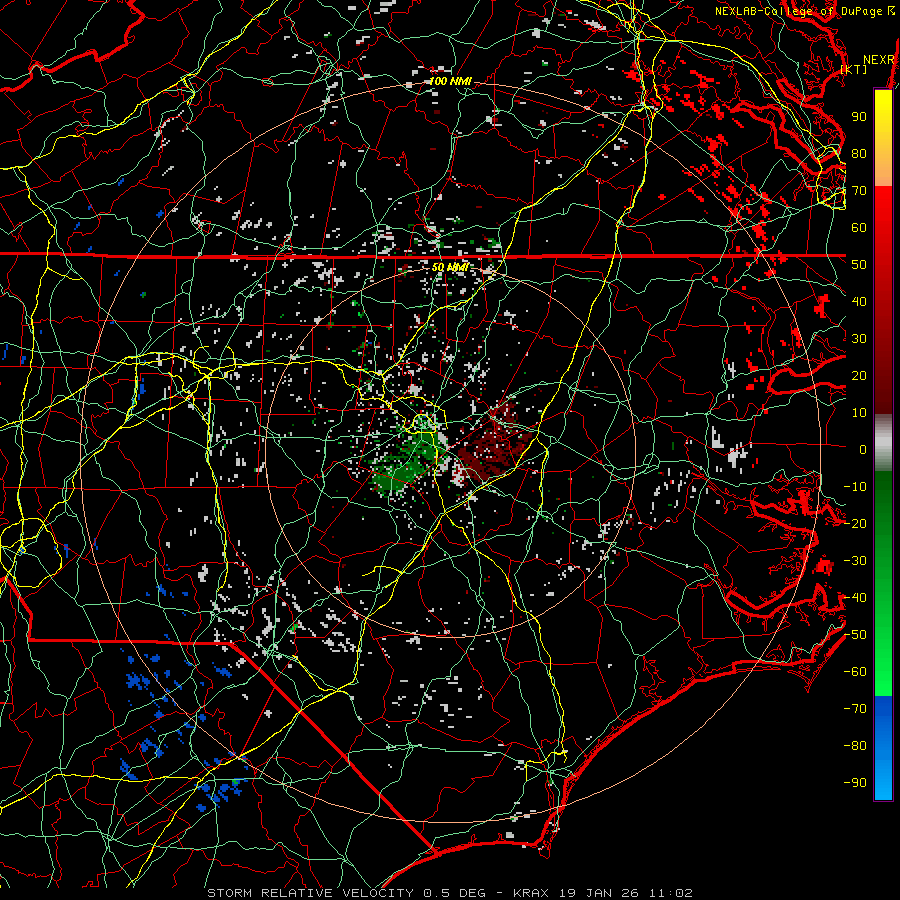Image resolution: width=900 pixels, height=900 pixels.
Task: Click the -10 label on color scale
Action: click(x=855, y=487)
